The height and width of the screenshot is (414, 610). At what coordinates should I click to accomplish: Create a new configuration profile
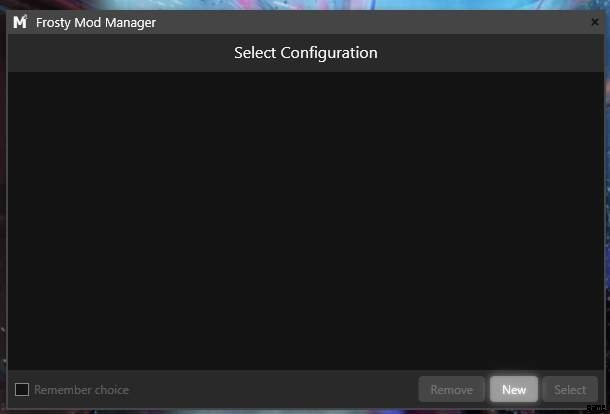(x=514, y=390)
